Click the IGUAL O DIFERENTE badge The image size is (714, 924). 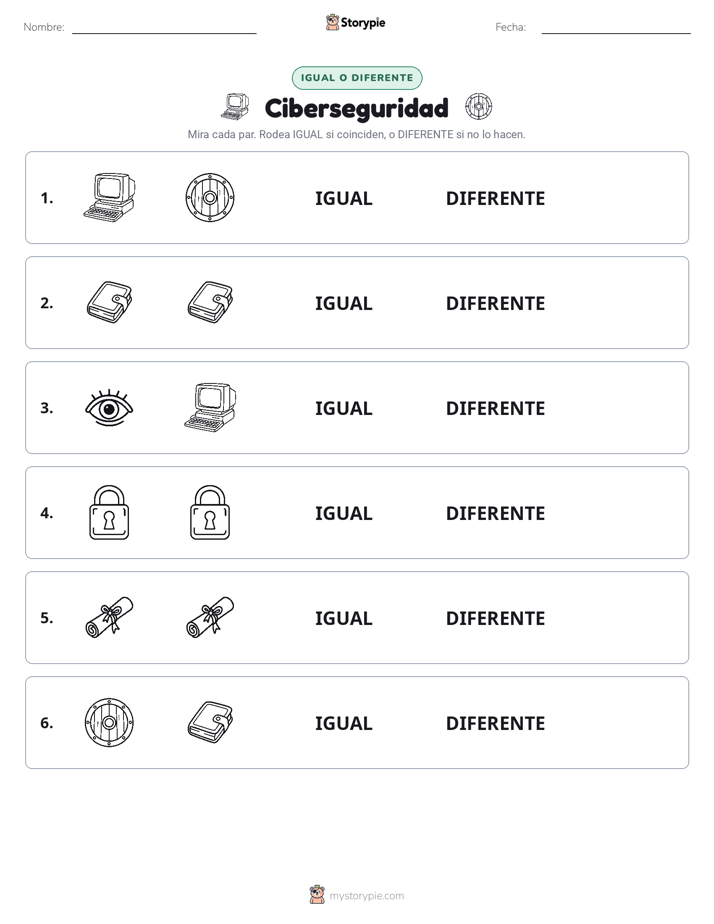click(x=357, y=78)
